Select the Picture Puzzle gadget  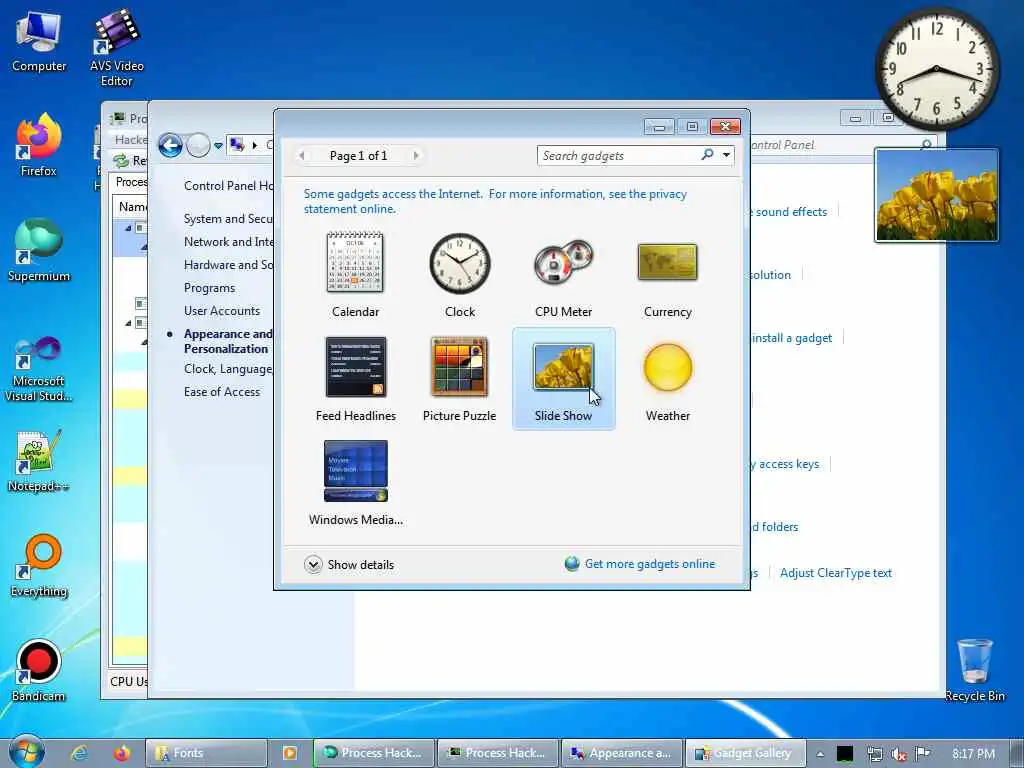click(x=460, y=379)
